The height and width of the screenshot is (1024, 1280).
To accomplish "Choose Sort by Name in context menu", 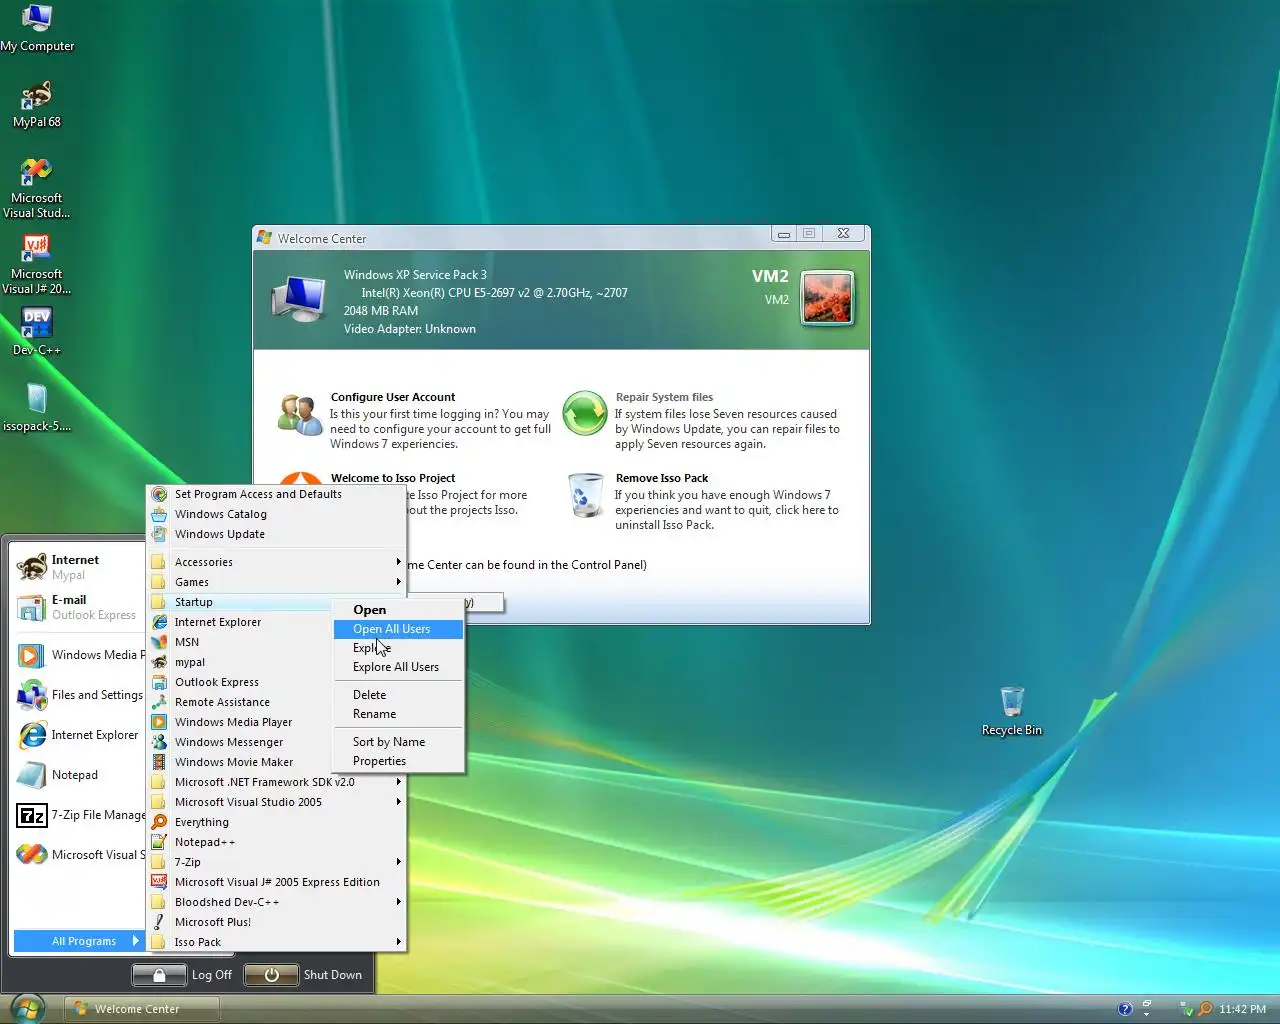I will click(x=398, y=742).
